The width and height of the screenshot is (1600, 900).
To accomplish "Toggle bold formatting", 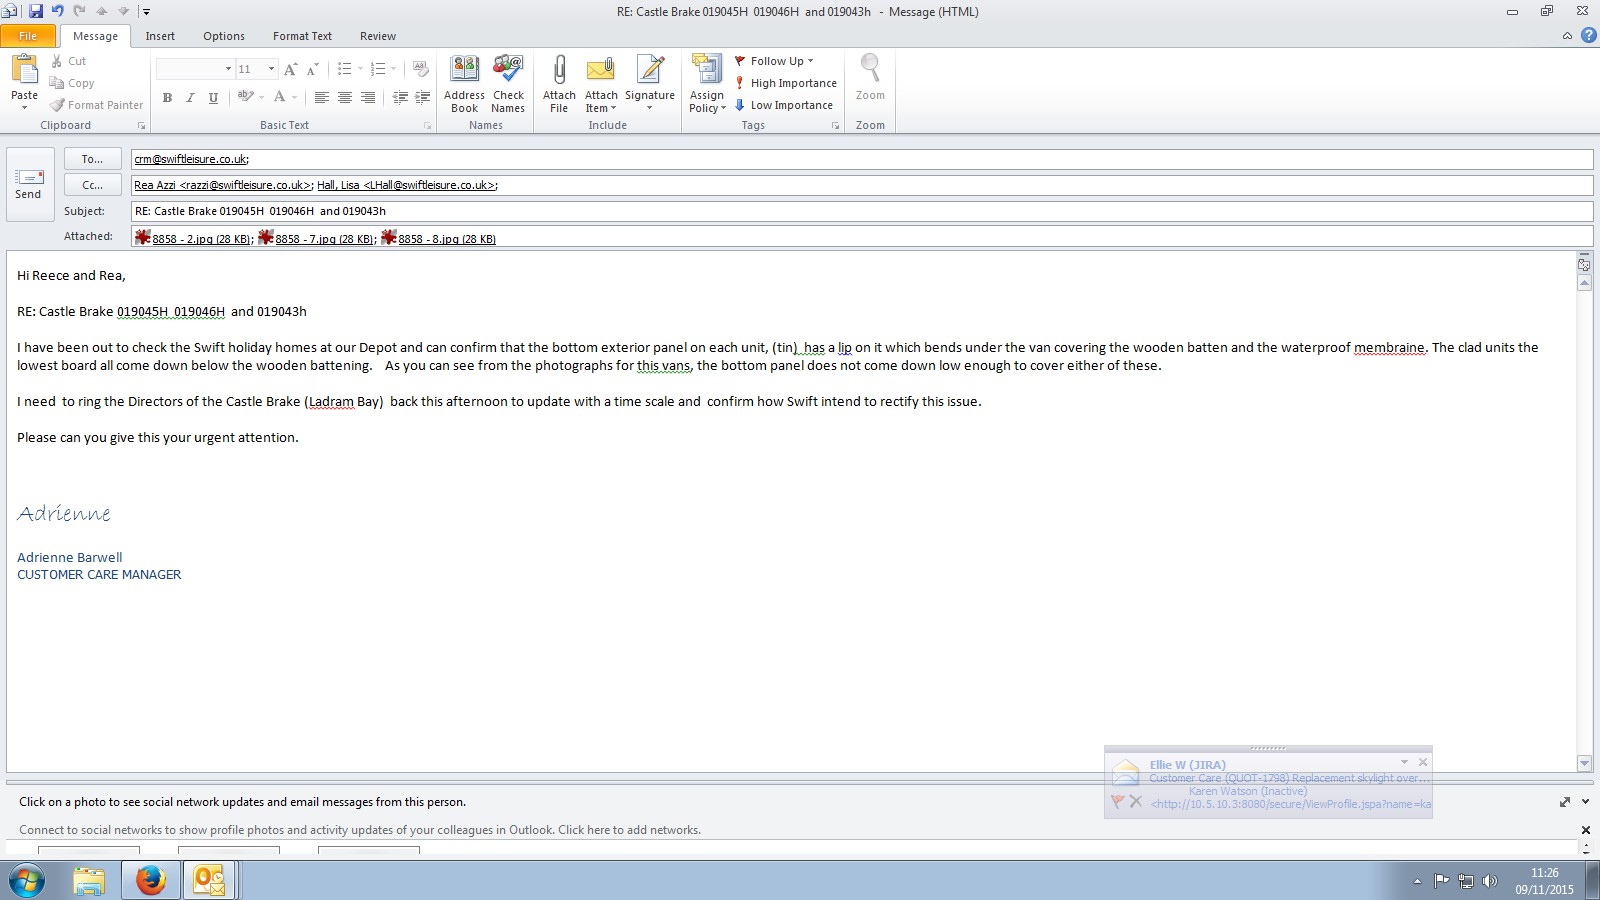I will [x=167, y=97].
